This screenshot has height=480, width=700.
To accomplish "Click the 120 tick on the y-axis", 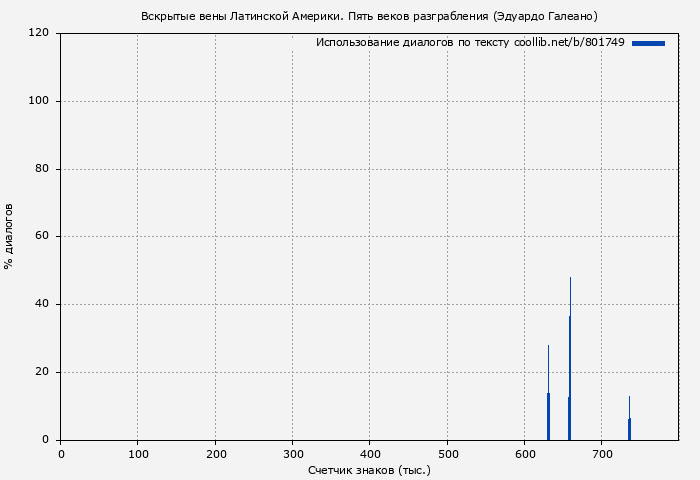I will tap(40, 33).
